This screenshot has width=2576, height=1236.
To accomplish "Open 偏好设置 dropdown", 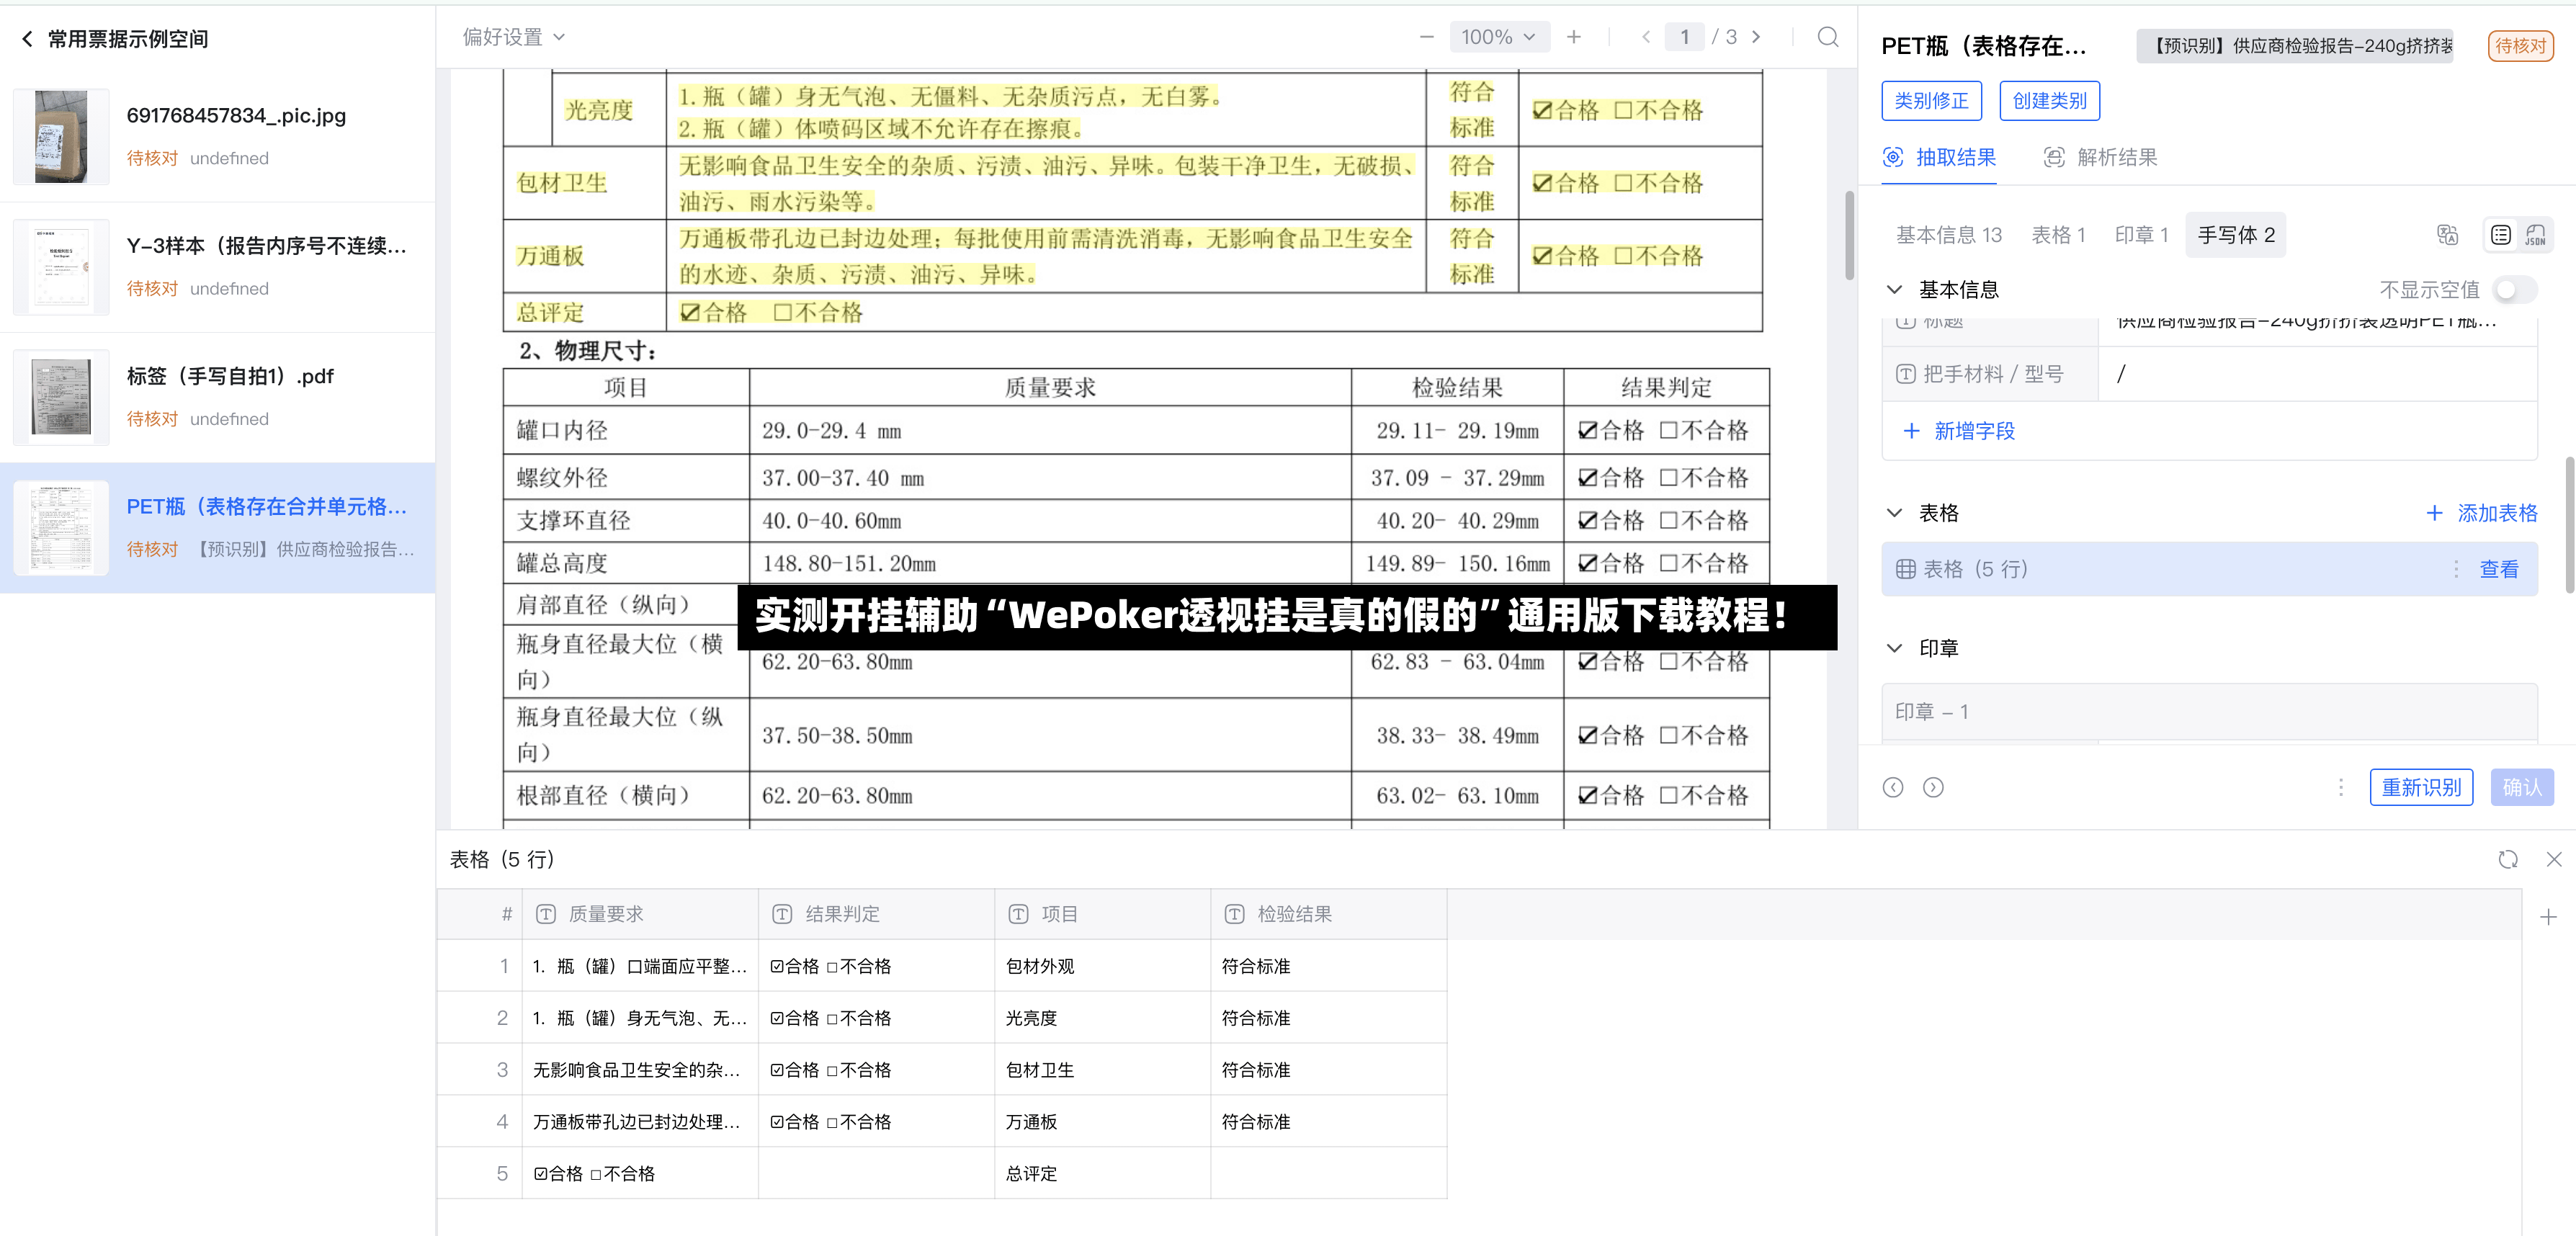I will [513, 37].
